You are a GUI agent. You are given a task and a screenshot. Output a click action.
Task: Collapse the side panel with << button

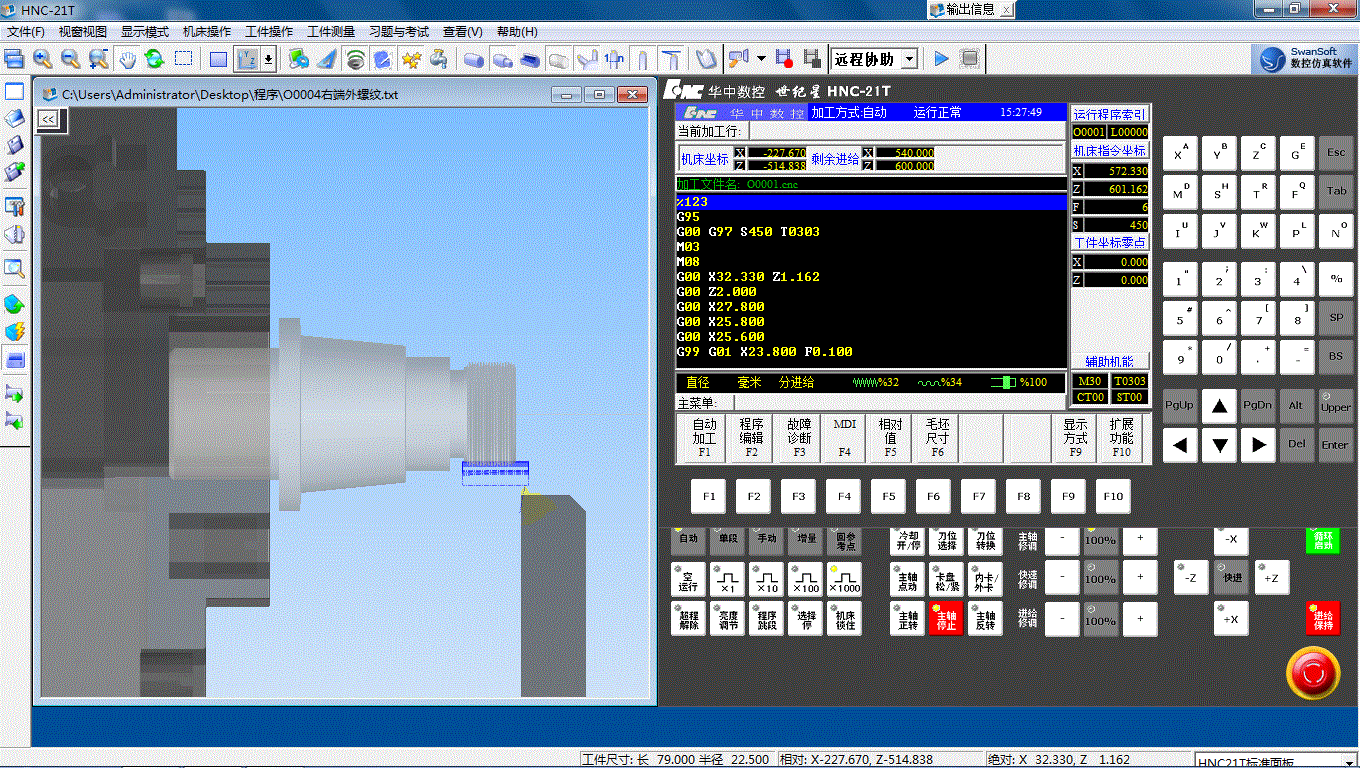point(47,119)
